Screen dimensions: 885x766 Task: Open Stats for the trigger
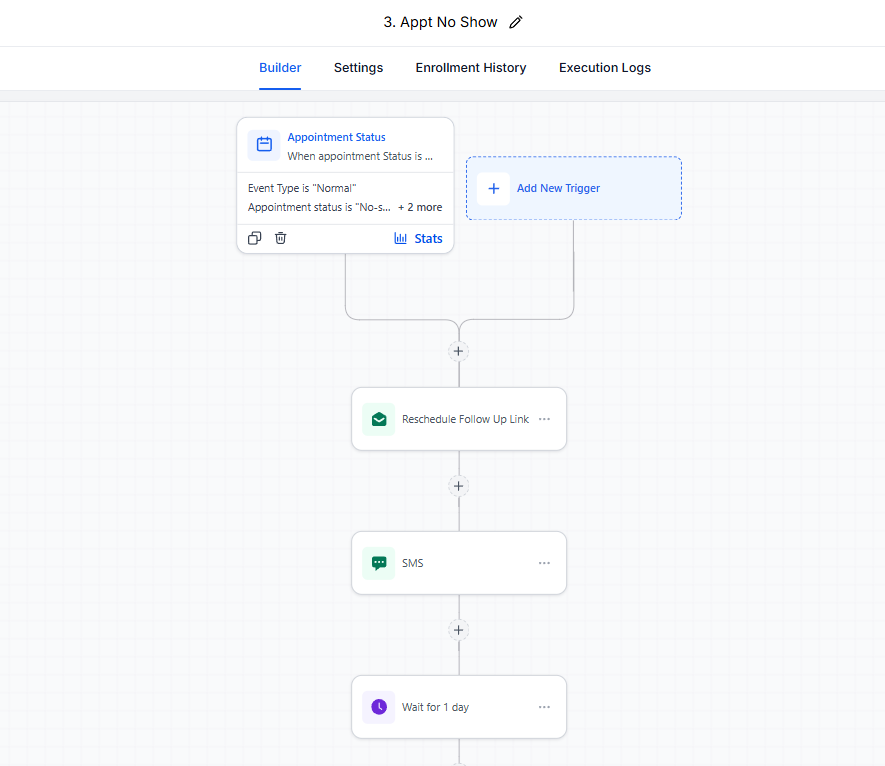(418, 238)
